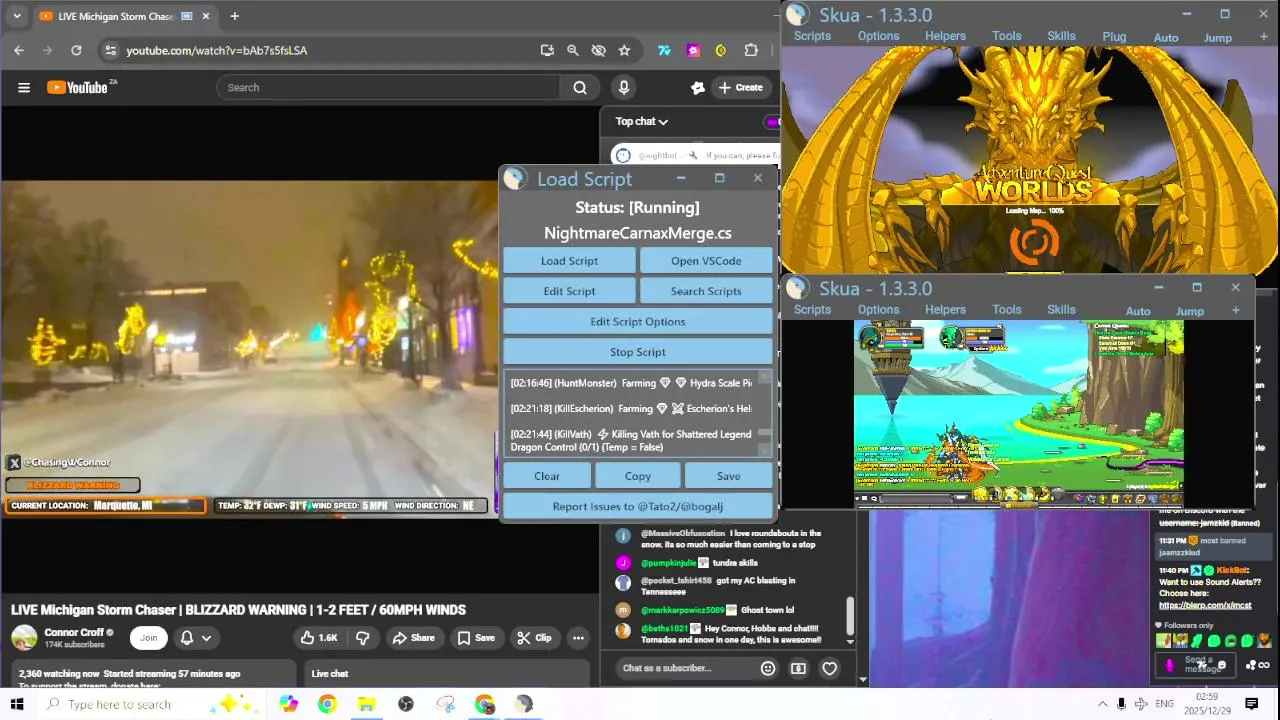Image resolution: width=1280 pixels, height=720 pixels.
Task: Open Tools menu in top Skua window
Action: 1007,36
